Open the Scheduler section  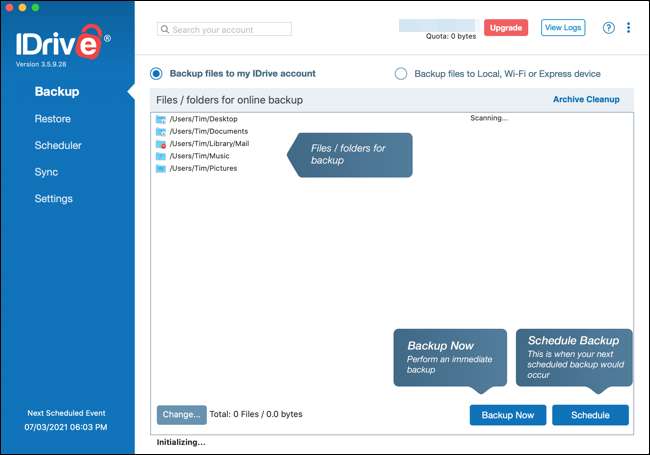tap(58, 145)
